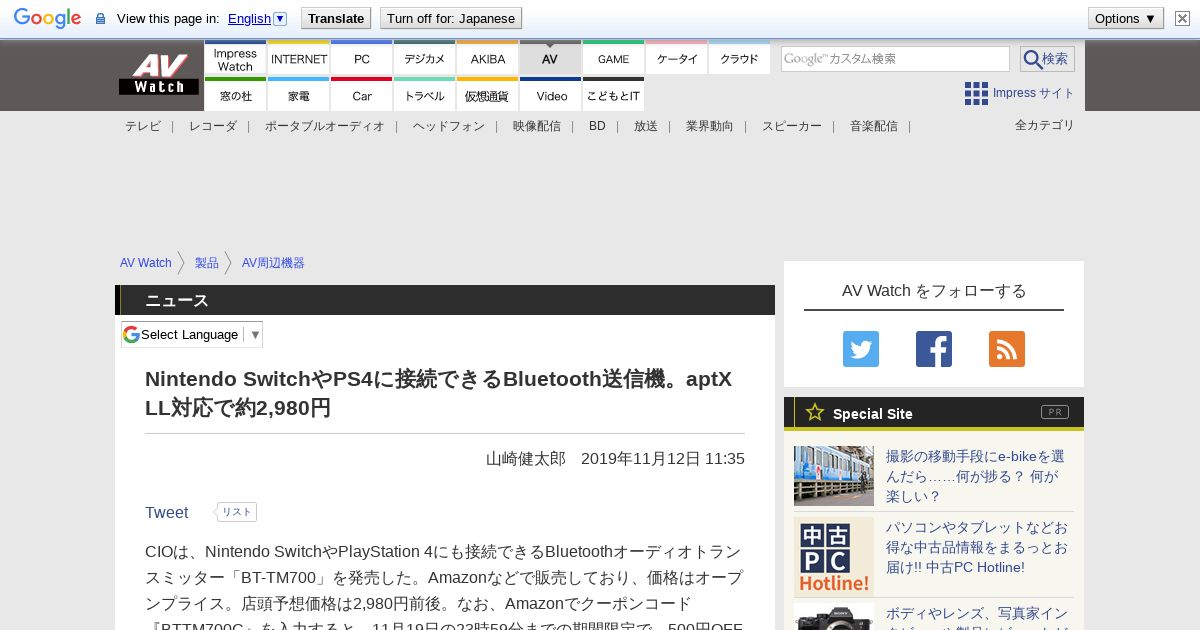
Task: Subscribe via the RSS feed icon
Action: pyautogui.click(x=1007, y=349)
